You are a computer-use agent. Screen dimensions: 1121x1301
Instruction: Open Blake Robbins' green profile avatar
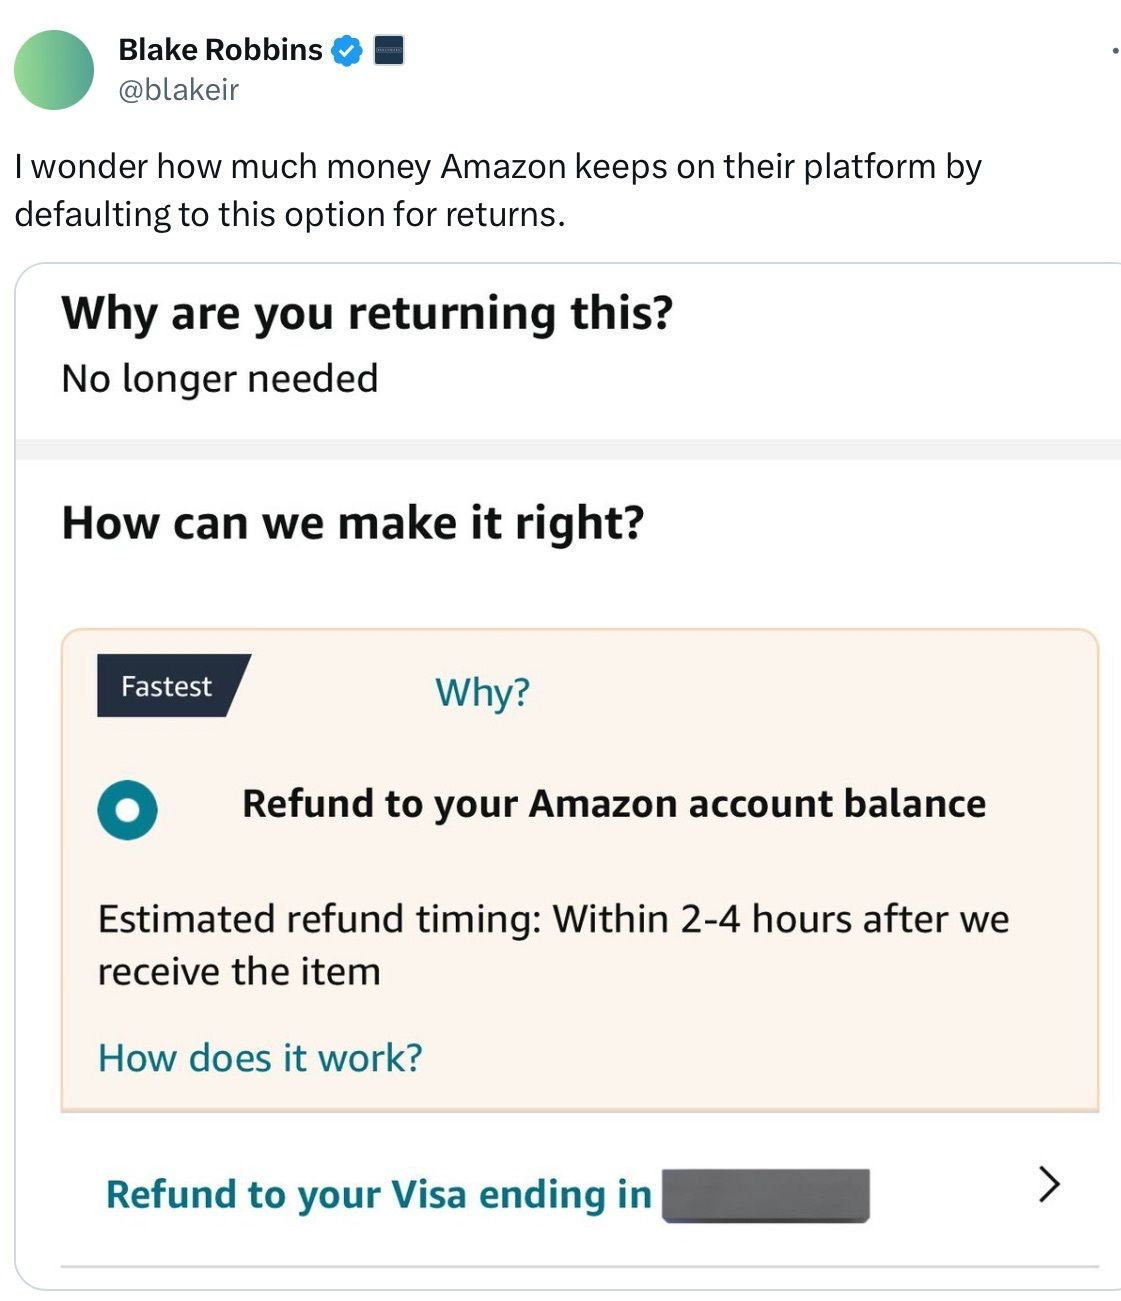tap(53, 70)
